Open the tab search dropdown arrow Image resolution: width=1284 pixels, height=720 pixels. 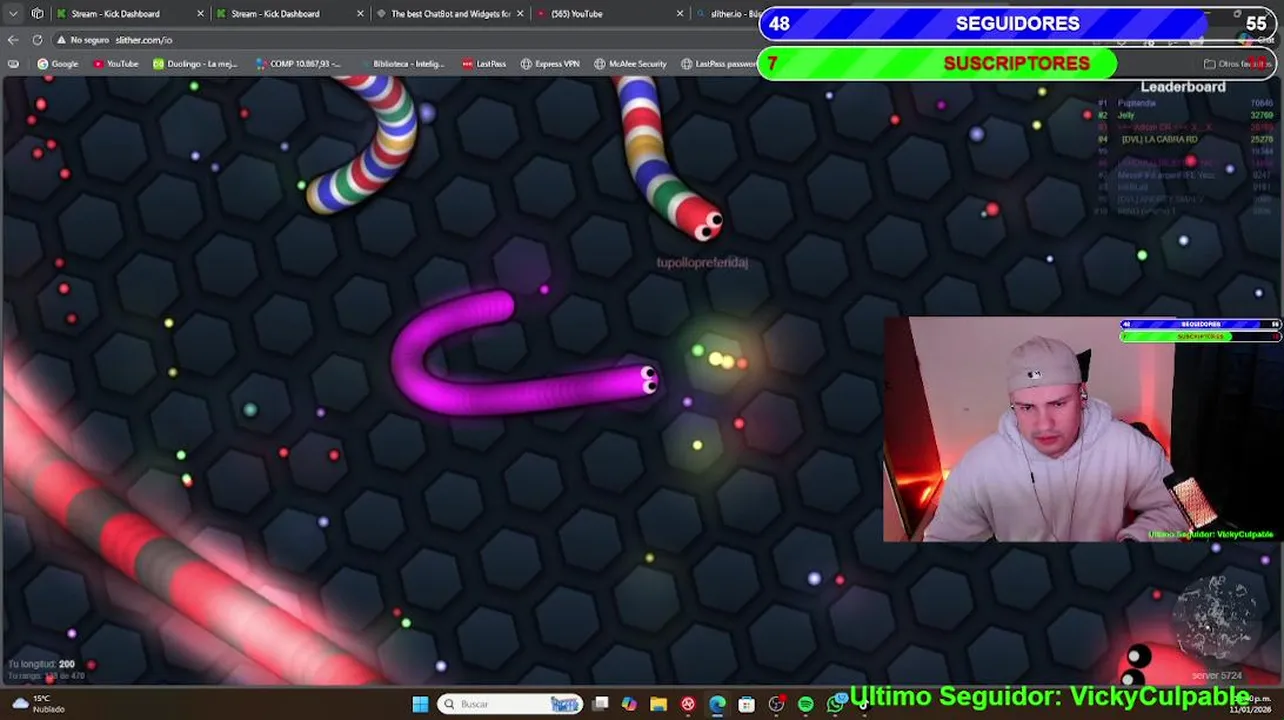(13, 14)
